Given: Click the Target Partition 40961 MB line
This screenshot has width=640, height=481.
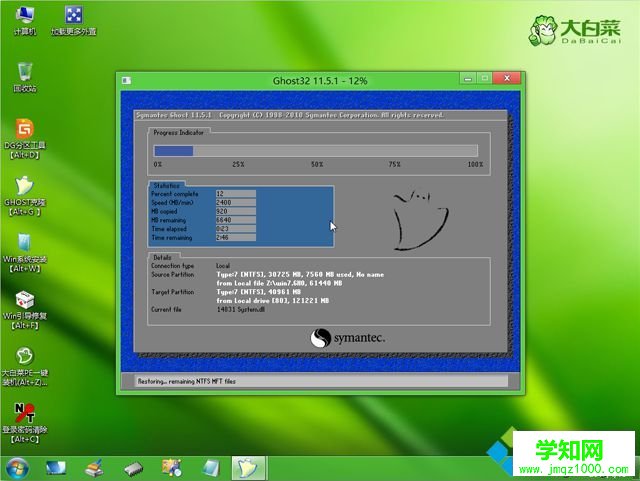Looking at the screenshot, I should pyautogui.click(x=258, y=292).
